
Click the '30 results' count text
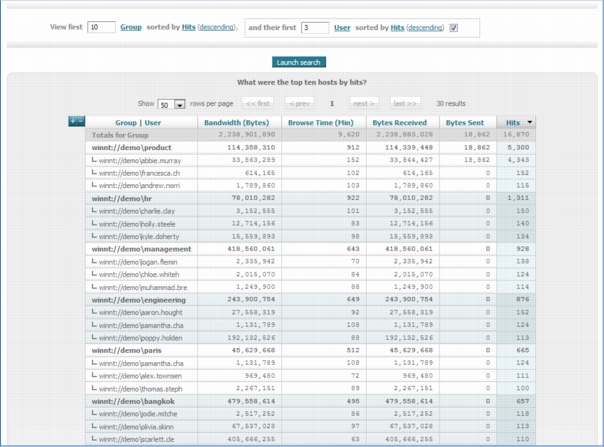pos(451,103)
